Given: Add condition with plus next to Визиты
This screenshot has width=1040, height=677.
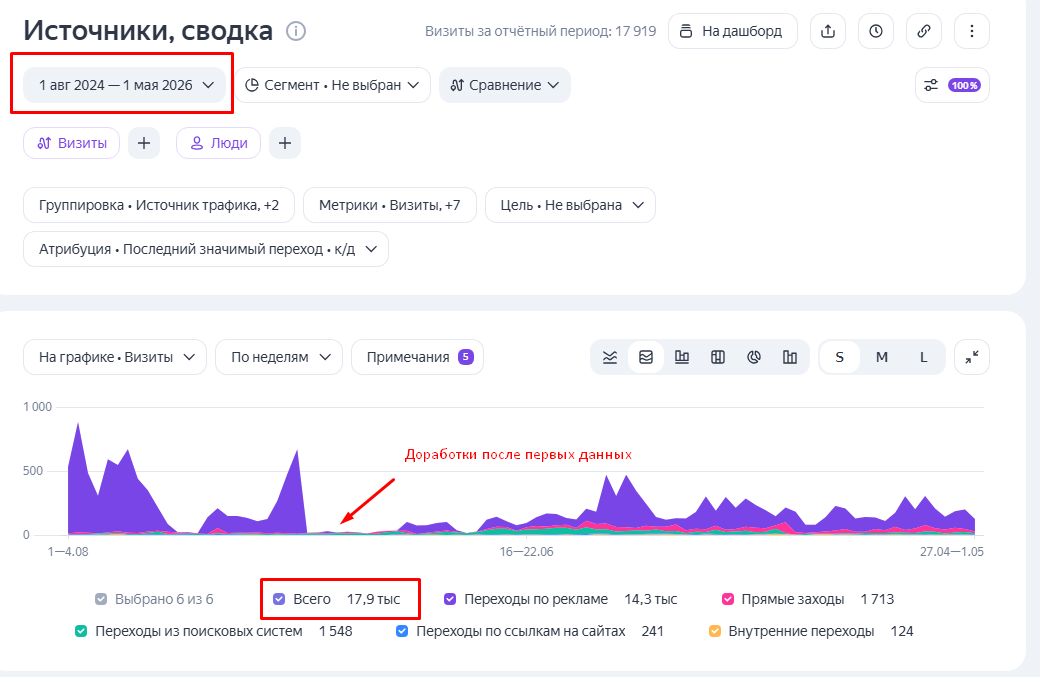Looking at the screenshot, I should click(x=144, y=143).
